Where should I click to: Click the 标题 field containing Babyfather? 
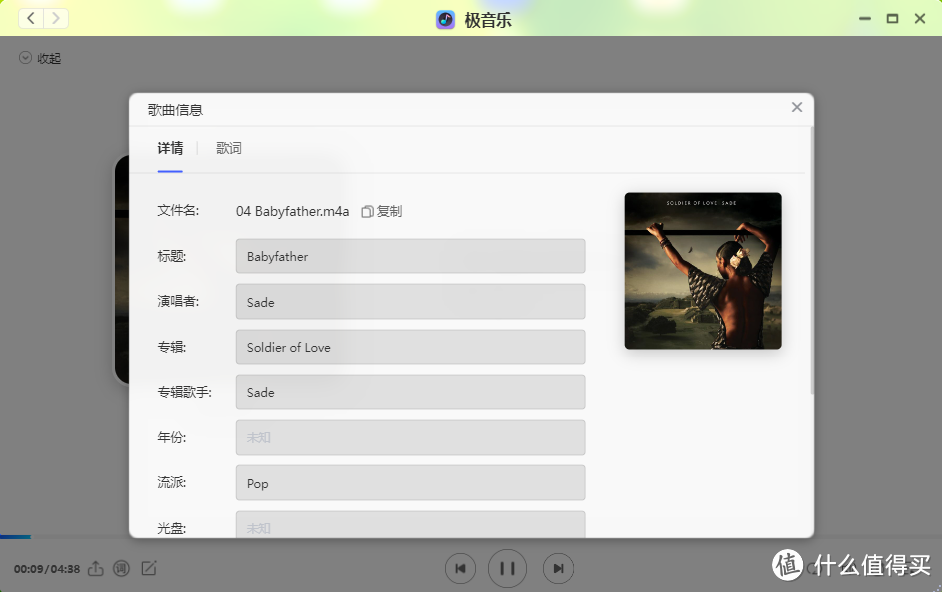pyautogui.click(x=410, y=257)
